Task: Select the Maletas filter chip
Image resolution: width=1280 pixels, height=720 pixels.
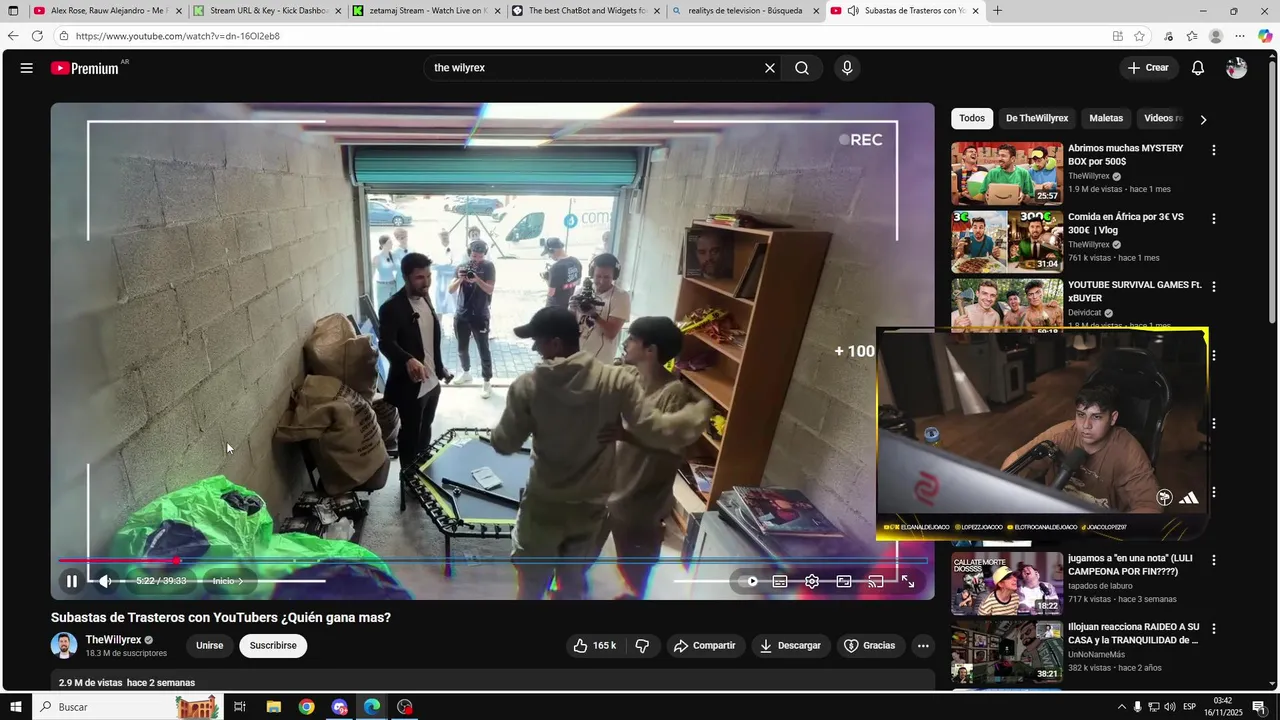Action: (1106, 118)
